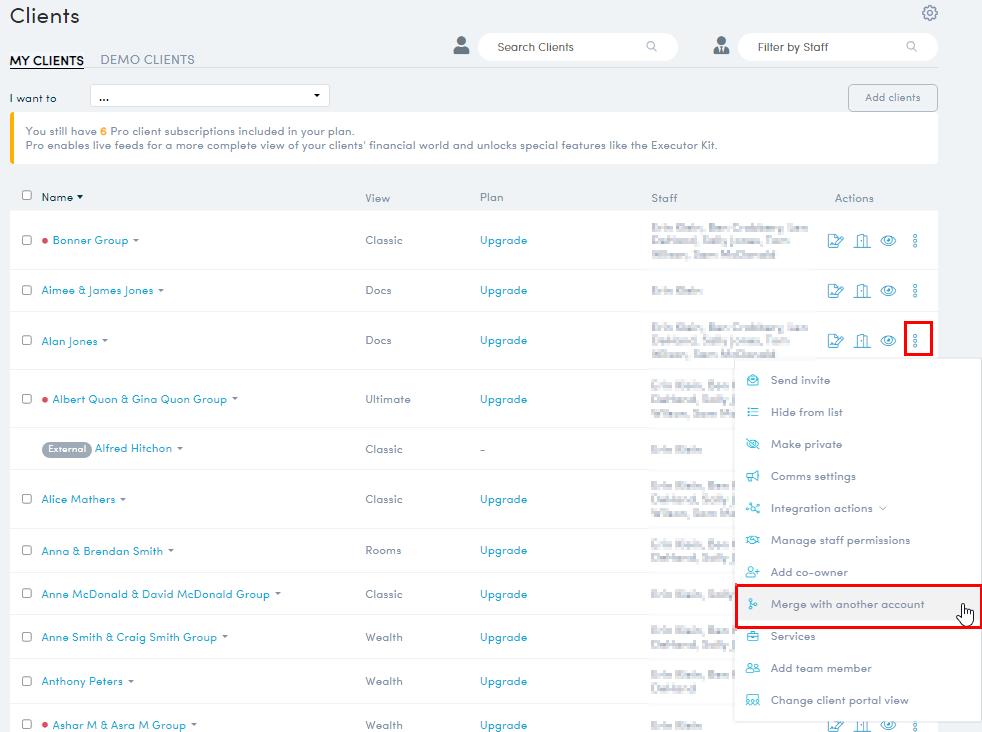Screen dimensions: 982x732
Task: Open three-dots menu for Aimee & James Jones
Action: (915, 291)
